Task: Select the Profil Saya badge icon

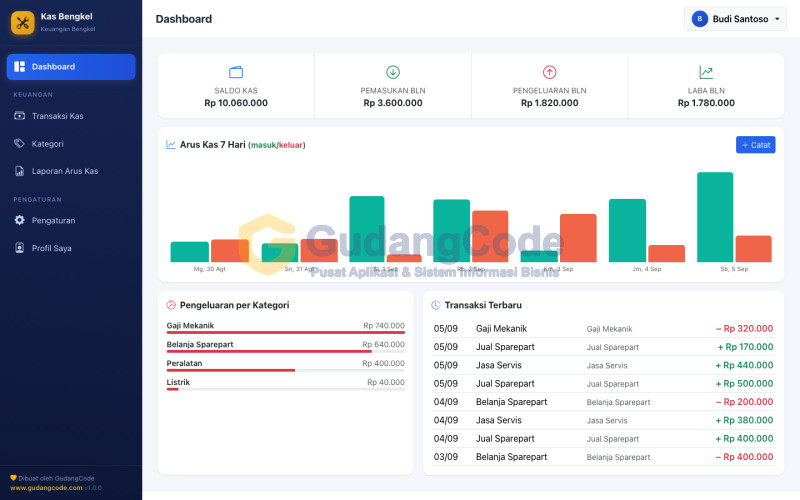Action: (19, 248)
